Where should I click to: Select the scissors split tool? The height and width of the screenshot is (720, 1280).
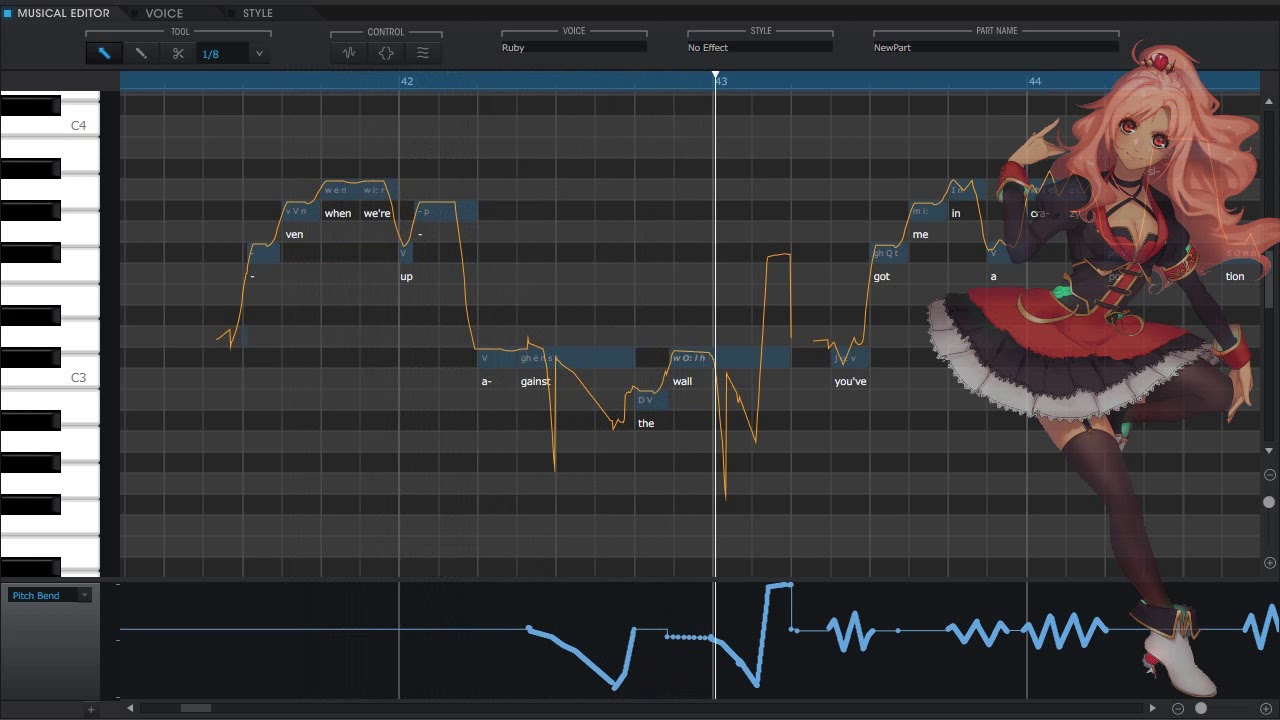click(x=178, y=53)
